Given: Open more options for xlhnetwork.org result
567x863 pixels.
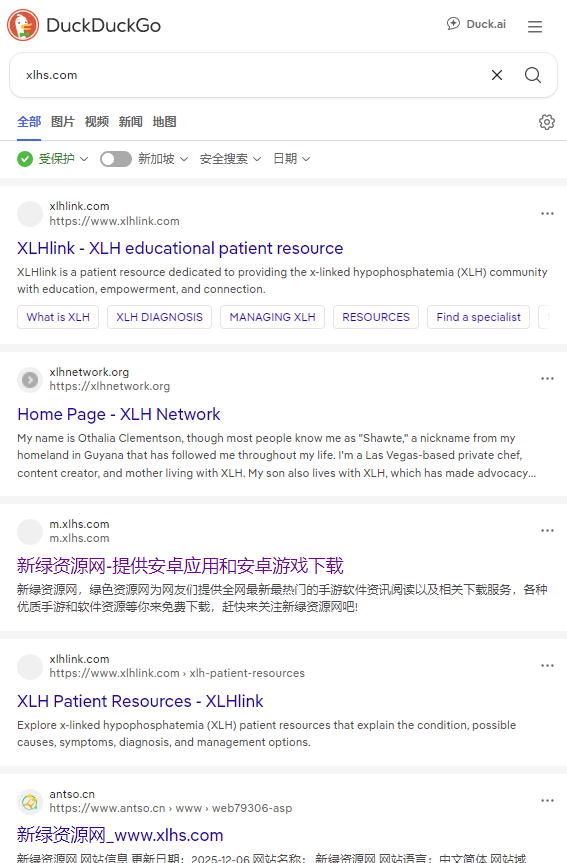Looking at the screenshot, I should coord(547,379).
